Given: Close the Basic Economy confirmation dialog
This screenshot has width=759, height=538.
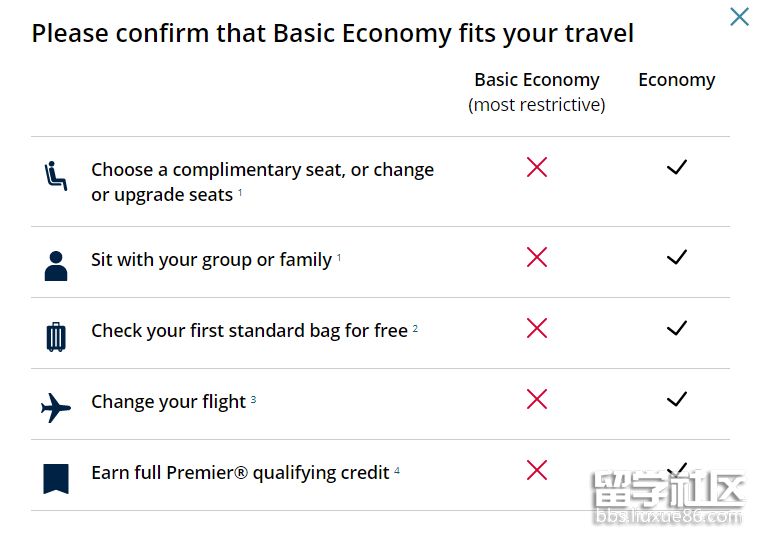Looking at the screenshot, I should (x=739, y=17).
